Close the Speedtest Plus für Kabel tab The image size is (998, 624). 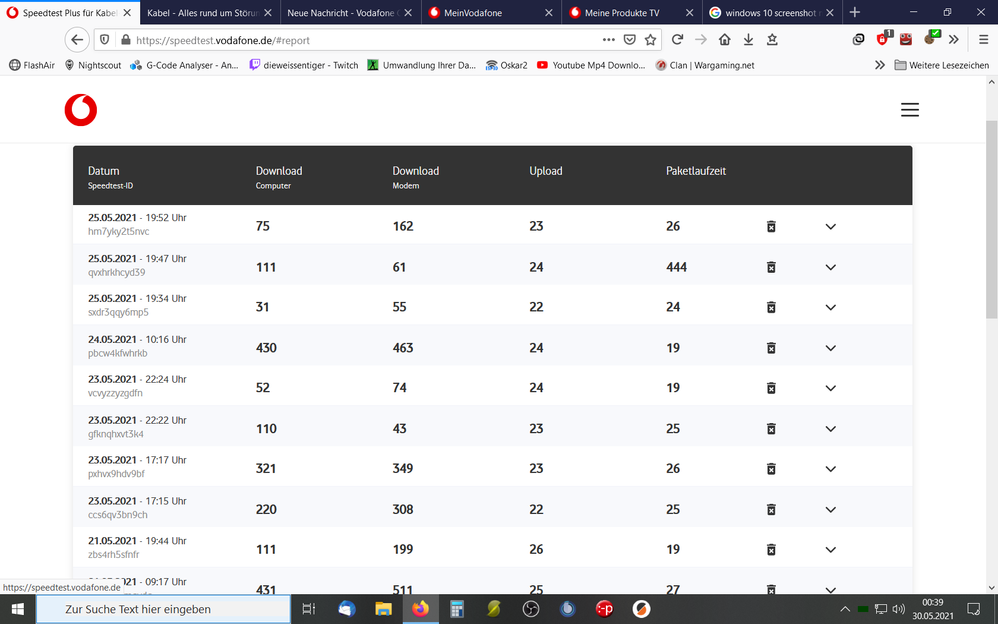pyautogui.click(x=127, y=13)
